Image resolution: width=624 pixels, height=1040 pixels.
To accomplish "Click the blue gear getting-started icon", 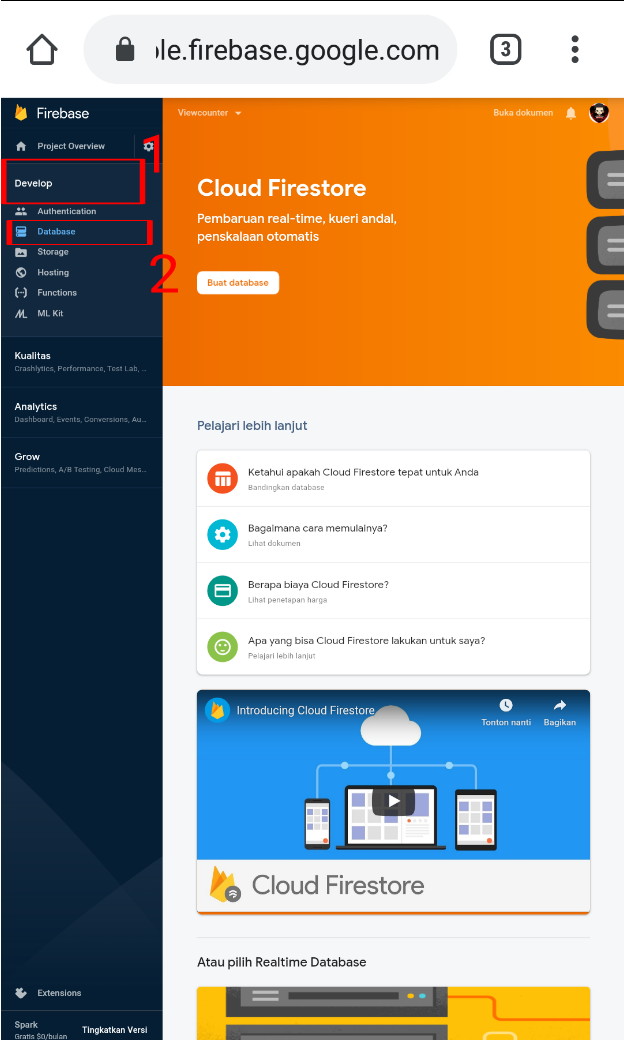I will [x=223, y=535].
